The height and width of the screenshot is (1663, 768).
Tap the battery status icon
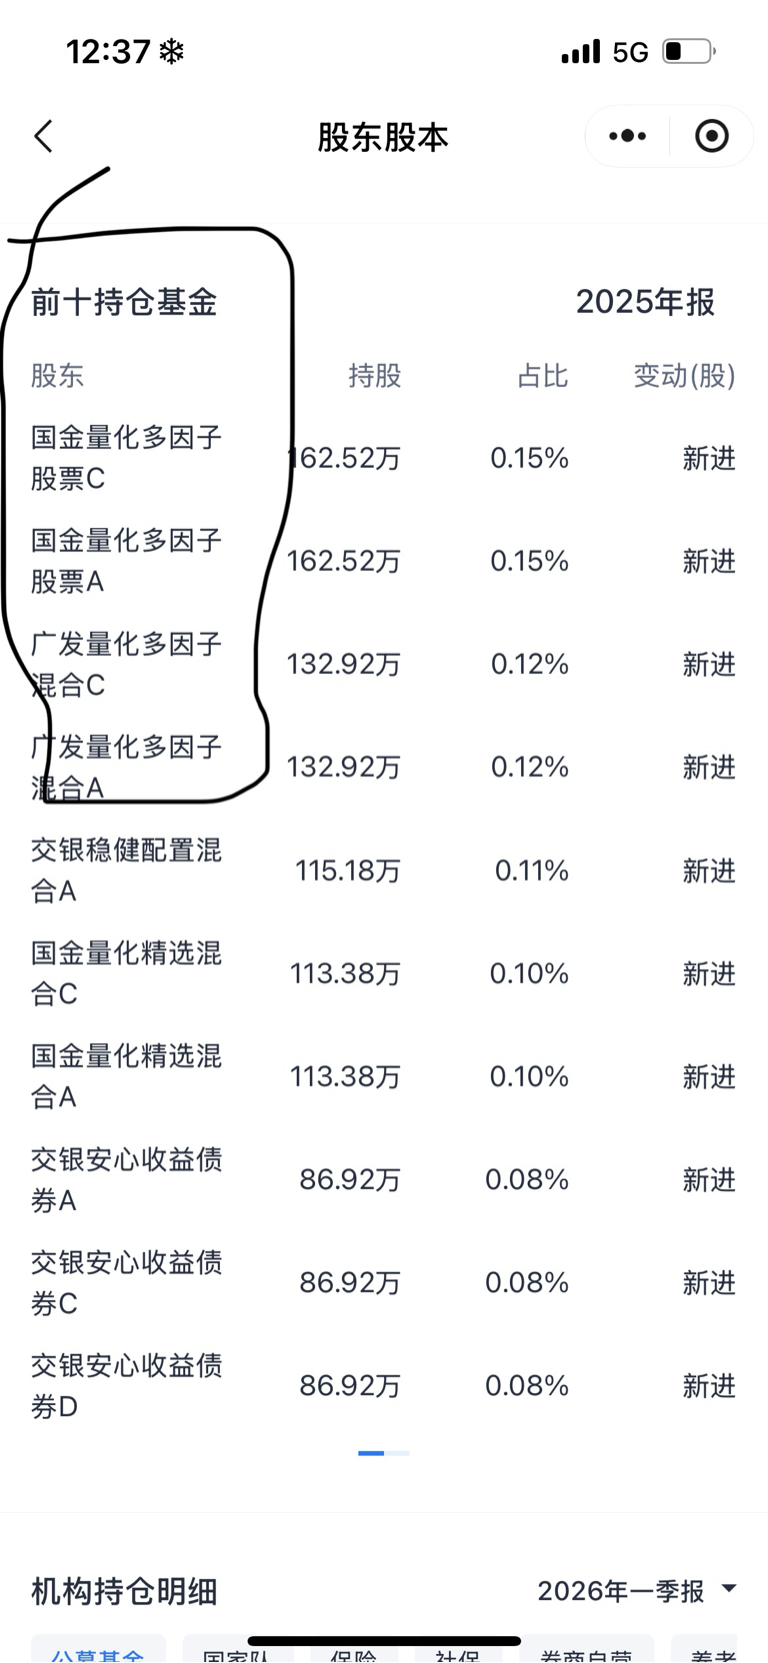point(689,51)
